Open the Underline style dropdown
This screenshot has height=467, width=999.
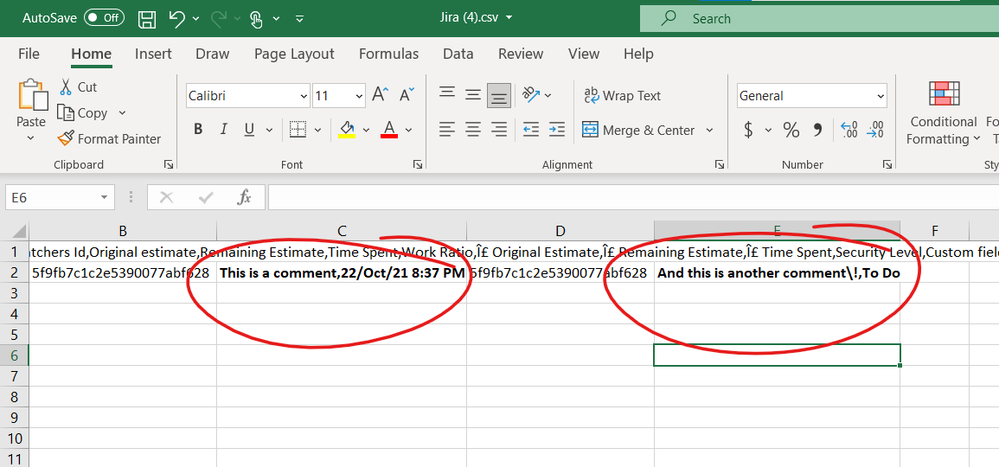(x=270, y=130)
